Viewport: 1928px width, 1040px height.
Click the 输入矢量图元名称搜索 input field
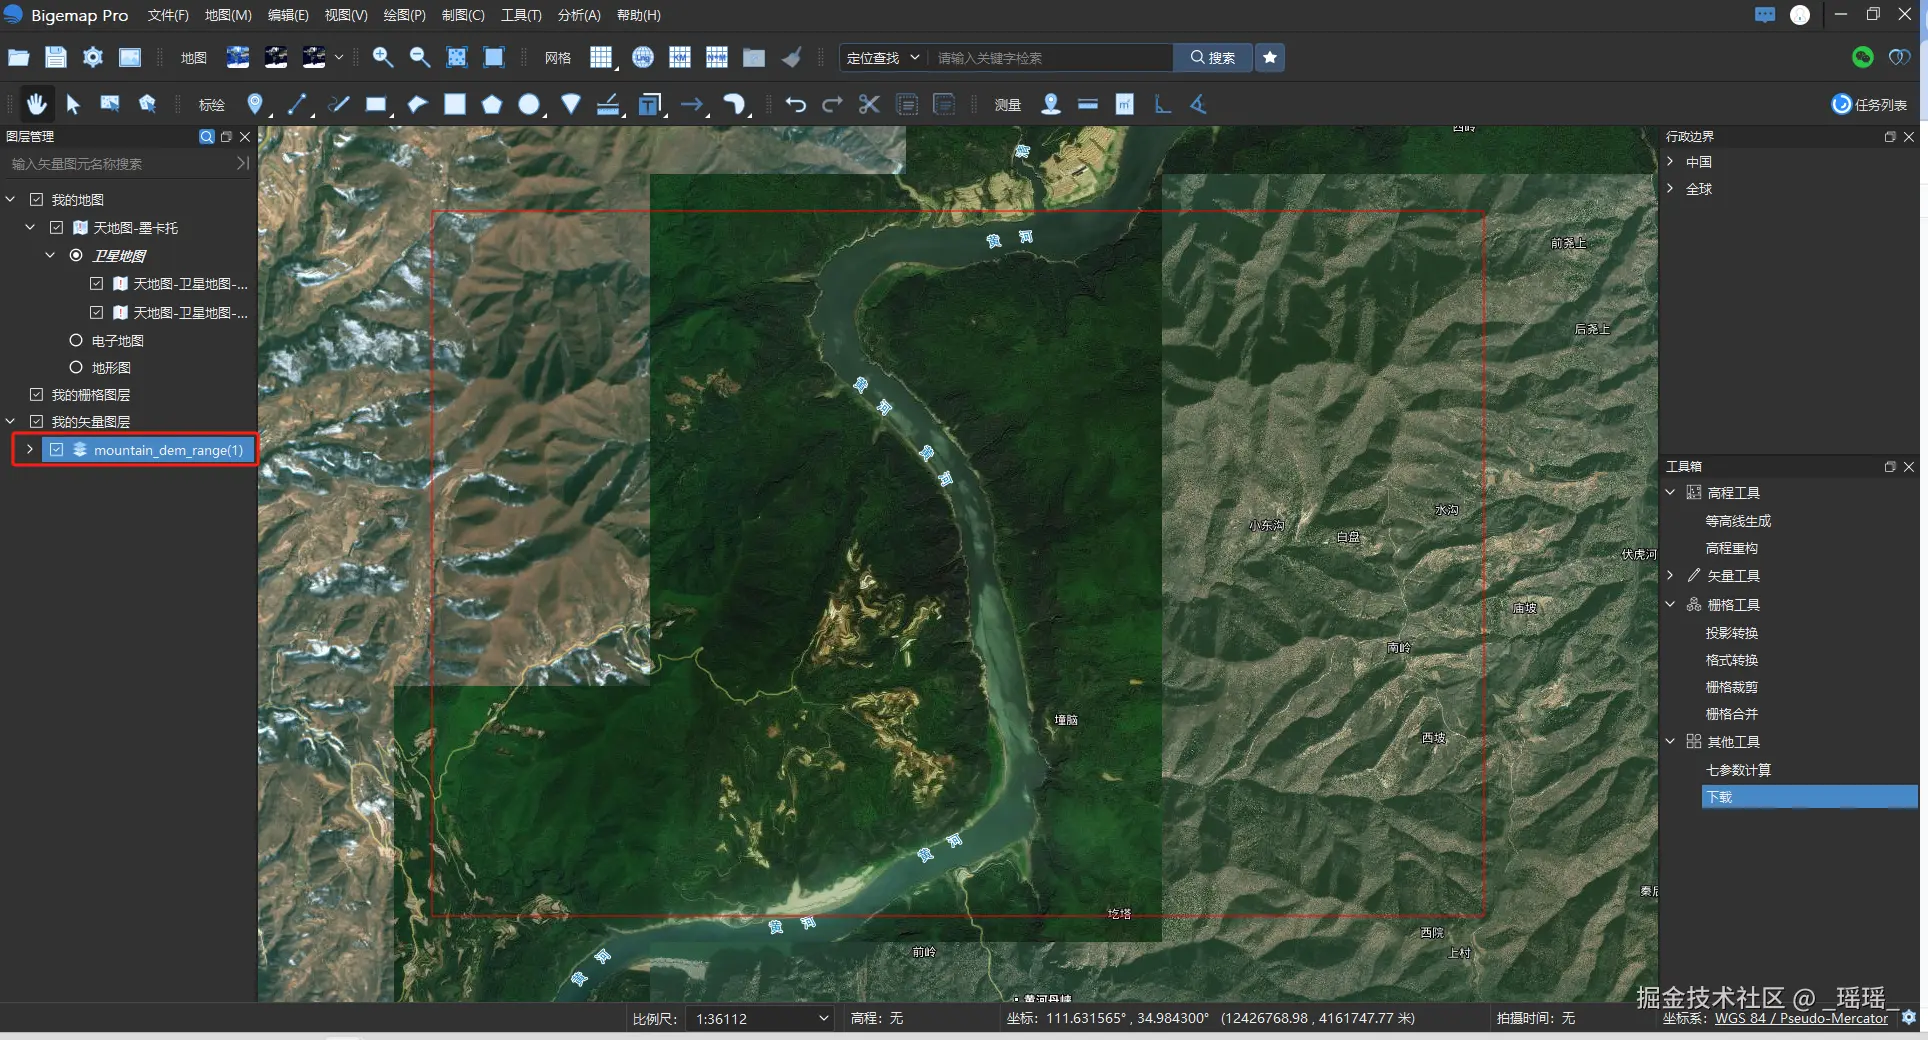click(120, 164)
